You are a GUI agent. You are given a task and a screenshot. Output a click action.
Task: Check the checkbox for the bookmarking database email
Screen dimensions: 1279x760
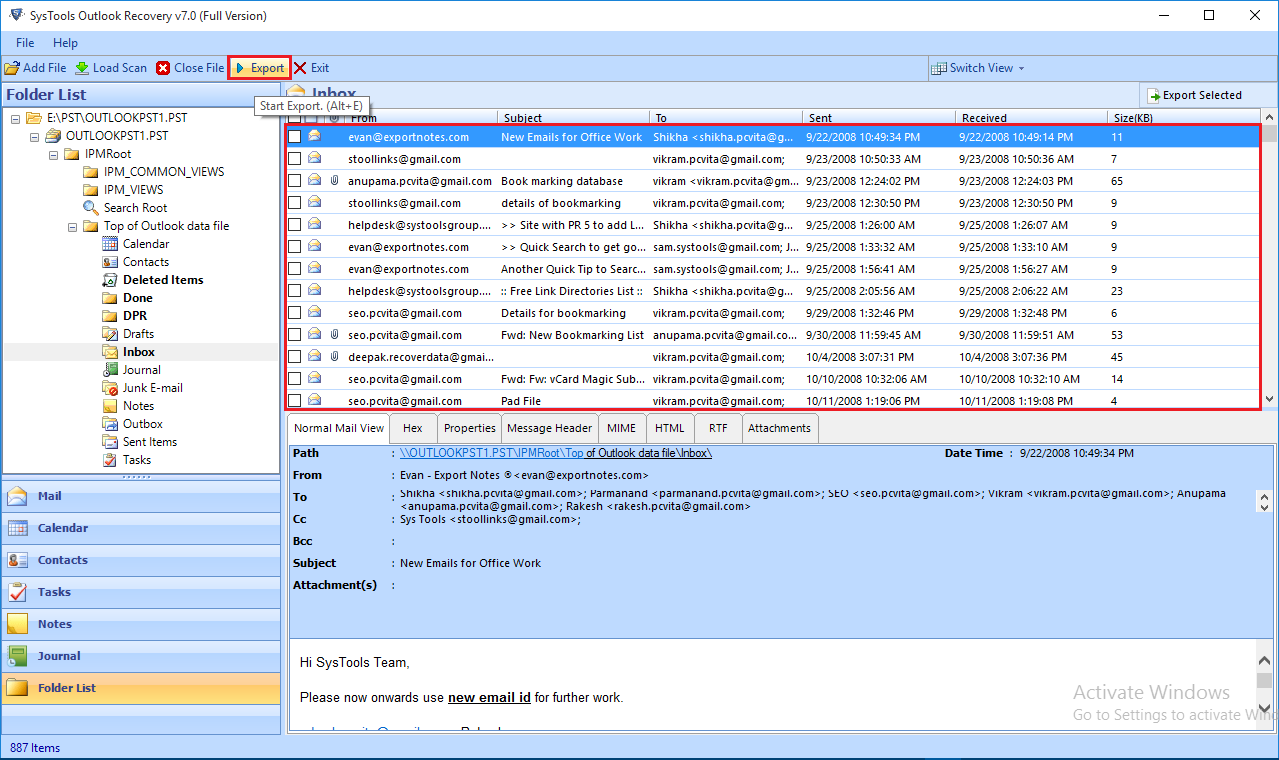[296, 181]
